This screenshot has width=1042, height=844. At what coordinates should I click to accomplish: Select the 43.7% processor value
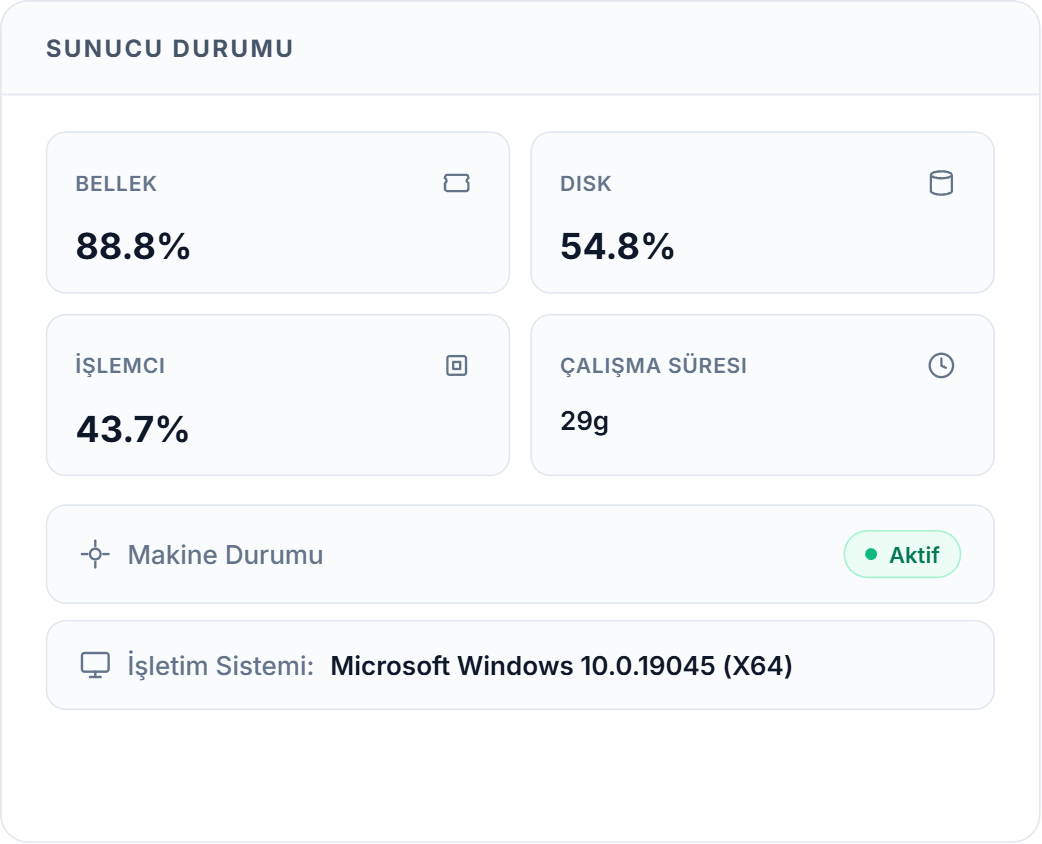(x=132, y=429)
